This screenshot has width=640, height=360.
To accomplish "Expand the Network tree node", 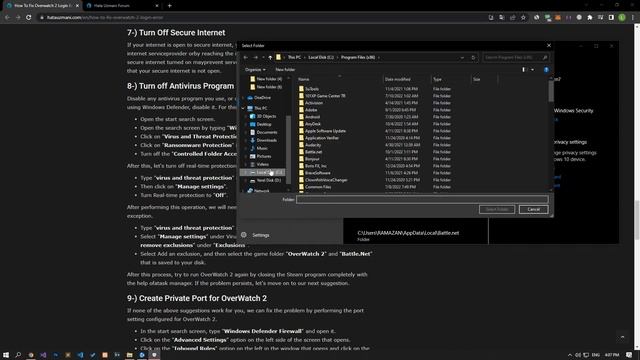I will (244, 191).
